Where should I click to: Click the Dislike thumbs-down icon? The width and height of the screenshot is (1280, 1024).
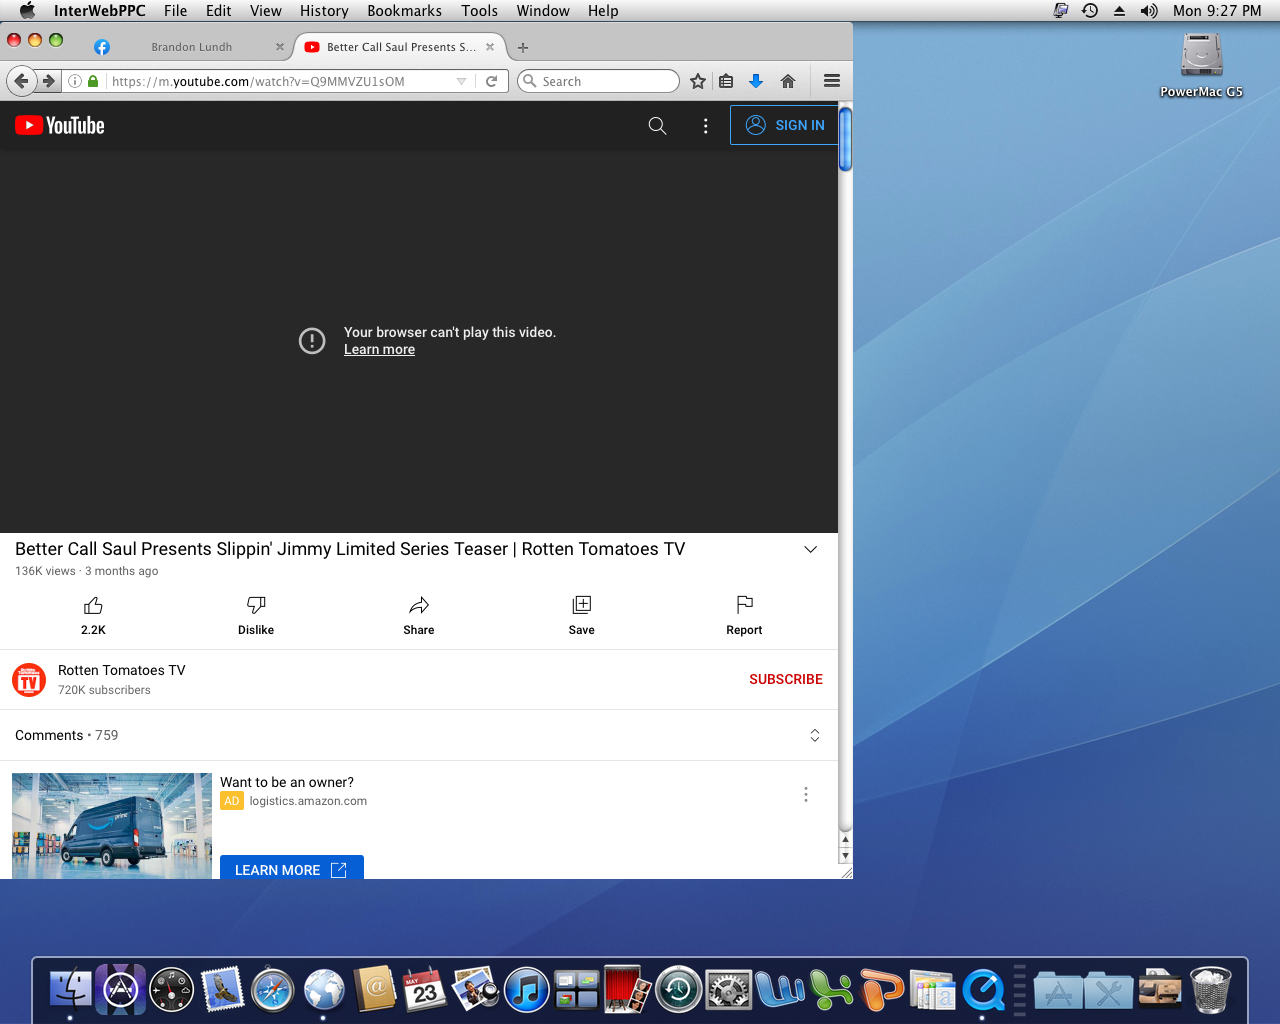[x=256, y=605]
